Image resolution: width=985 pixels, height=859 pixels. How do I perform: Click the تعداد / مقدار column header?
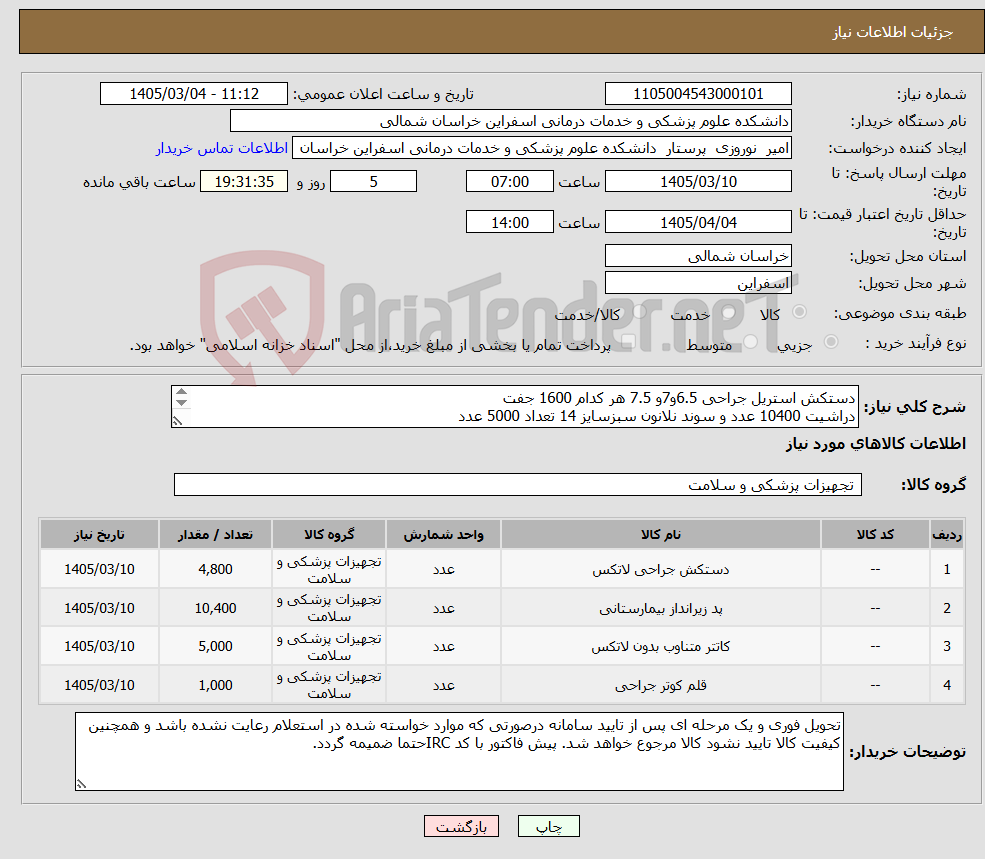(x=215, y=534)
